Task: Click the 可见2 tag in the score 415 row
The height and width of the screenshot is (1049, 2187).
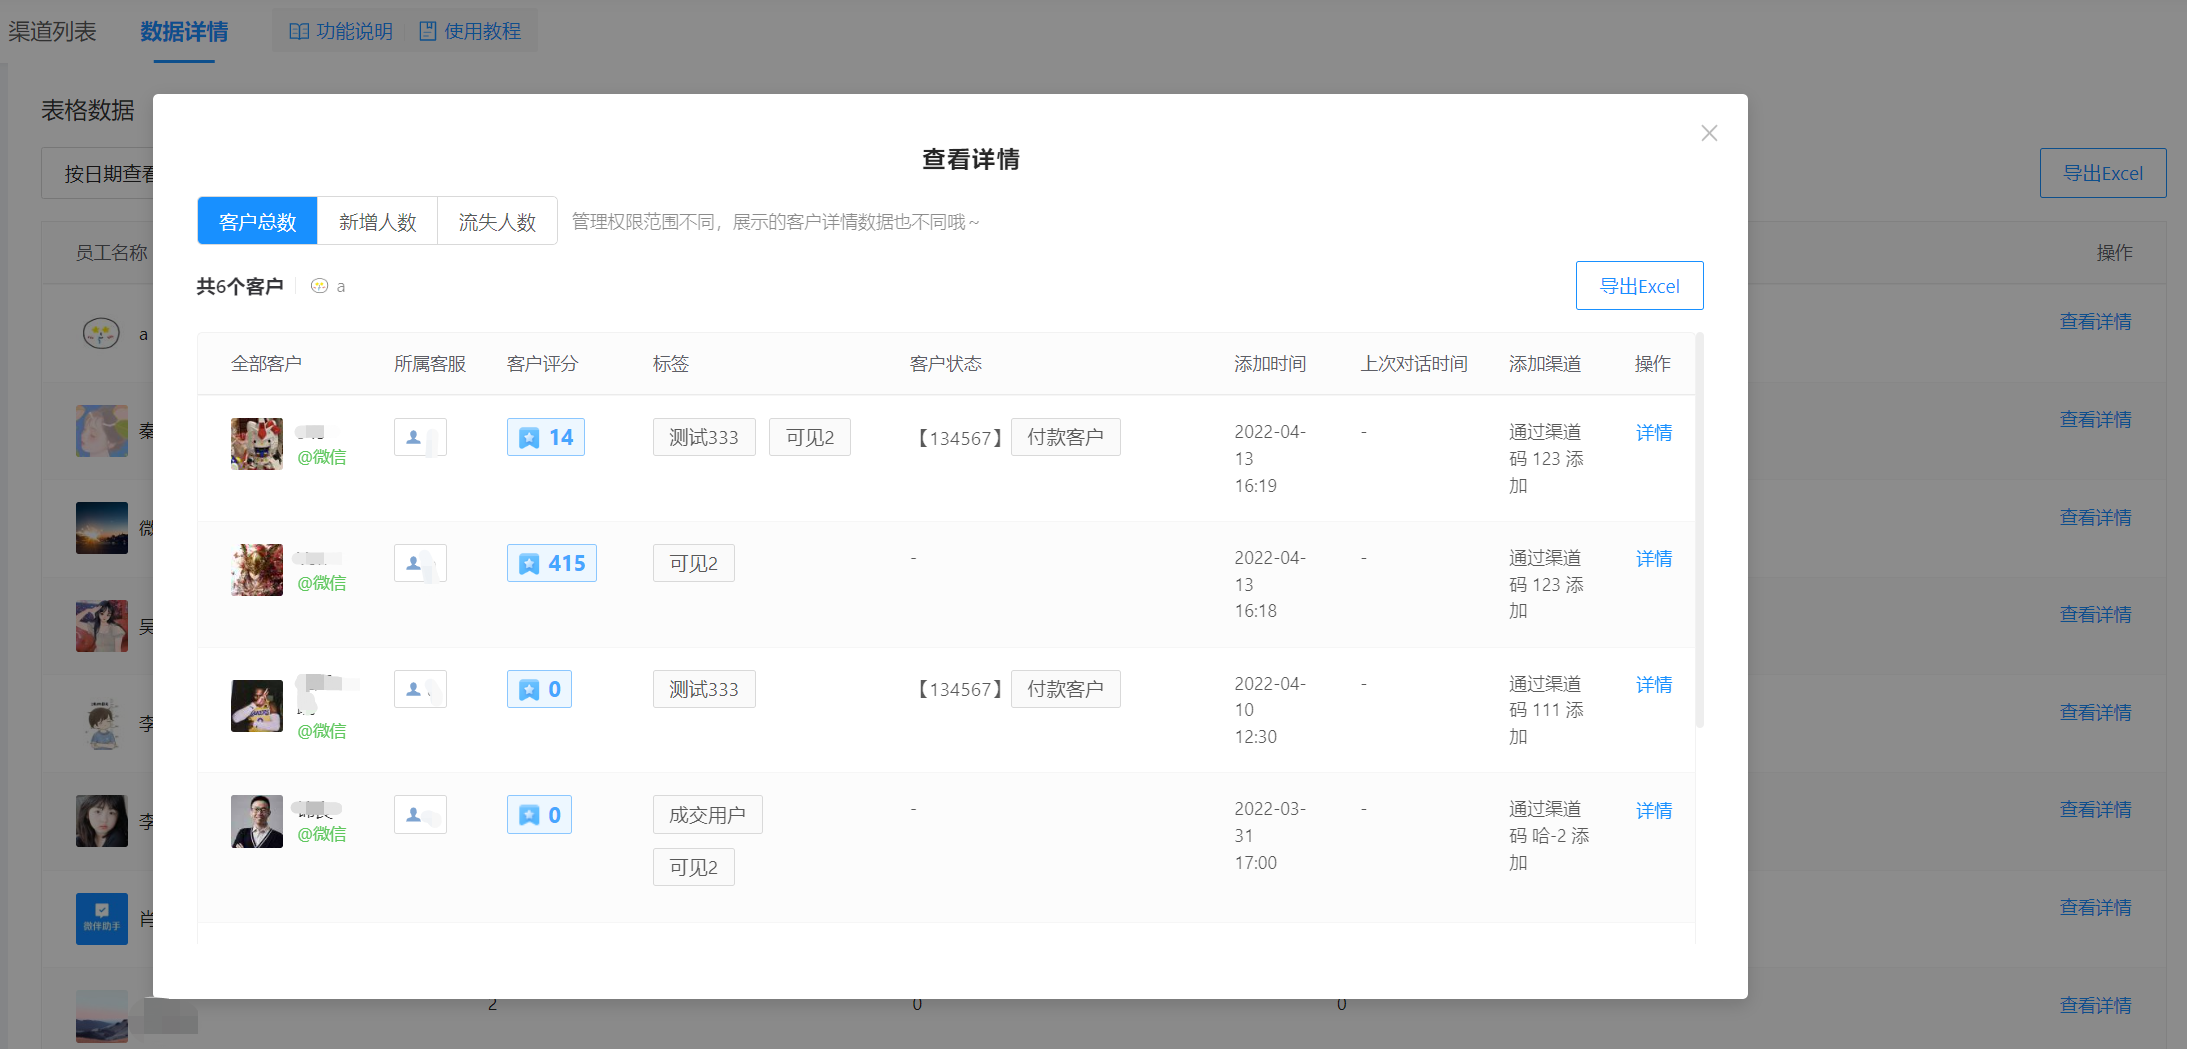Action: point(694,563)
